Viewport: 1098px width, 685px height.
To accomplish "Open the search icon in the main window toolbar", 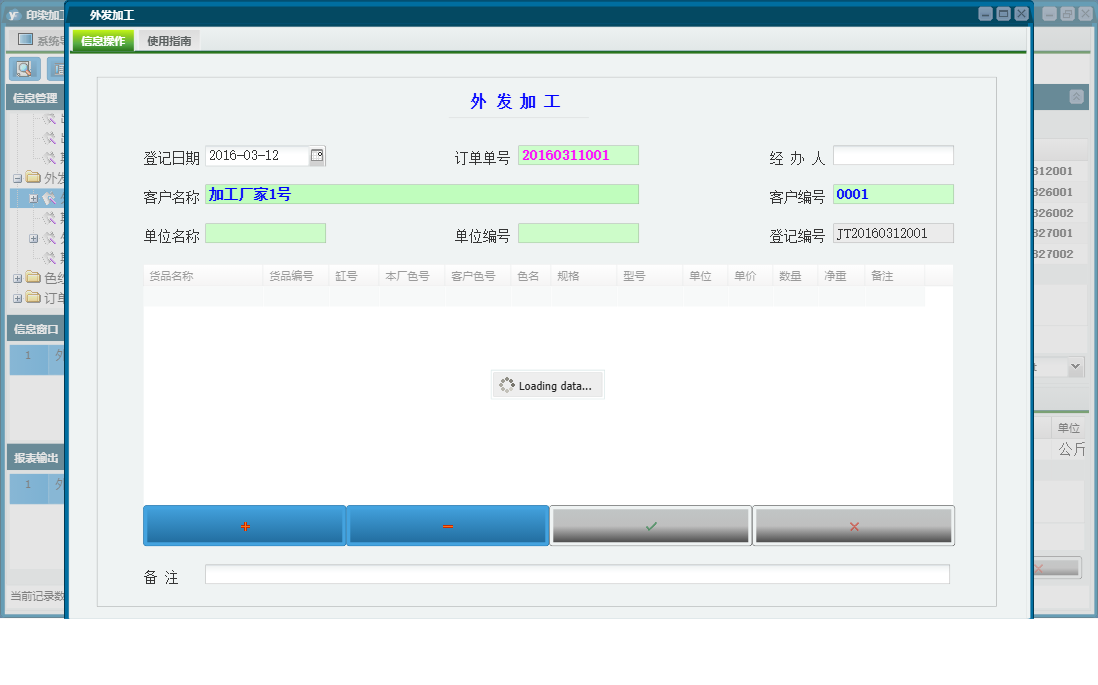I will [24, 69].
